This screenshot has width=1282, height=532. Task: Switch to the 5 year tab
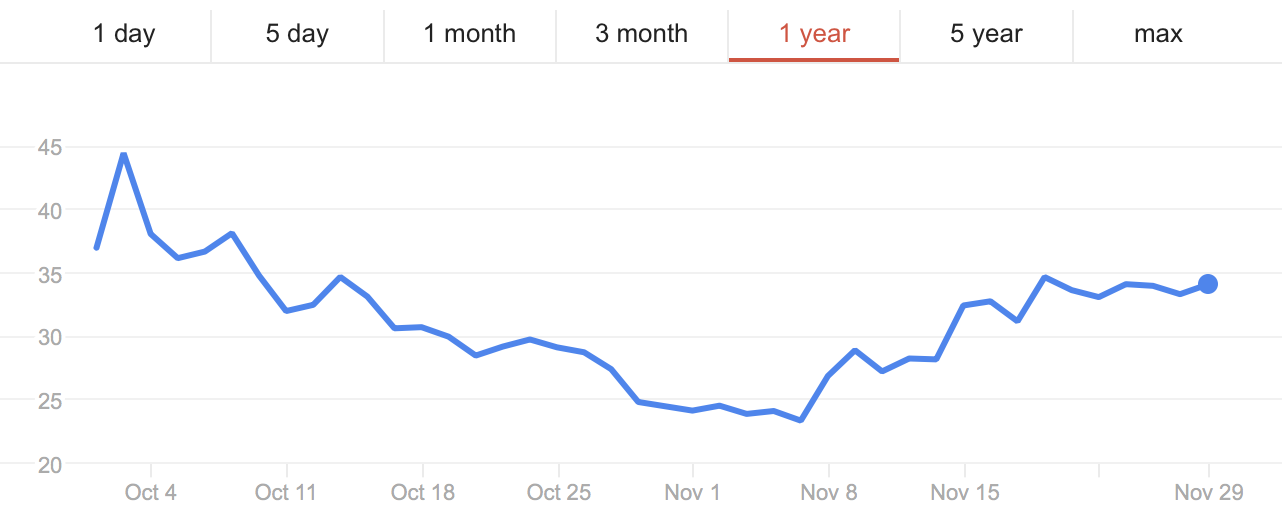click(x=986, y=34)
